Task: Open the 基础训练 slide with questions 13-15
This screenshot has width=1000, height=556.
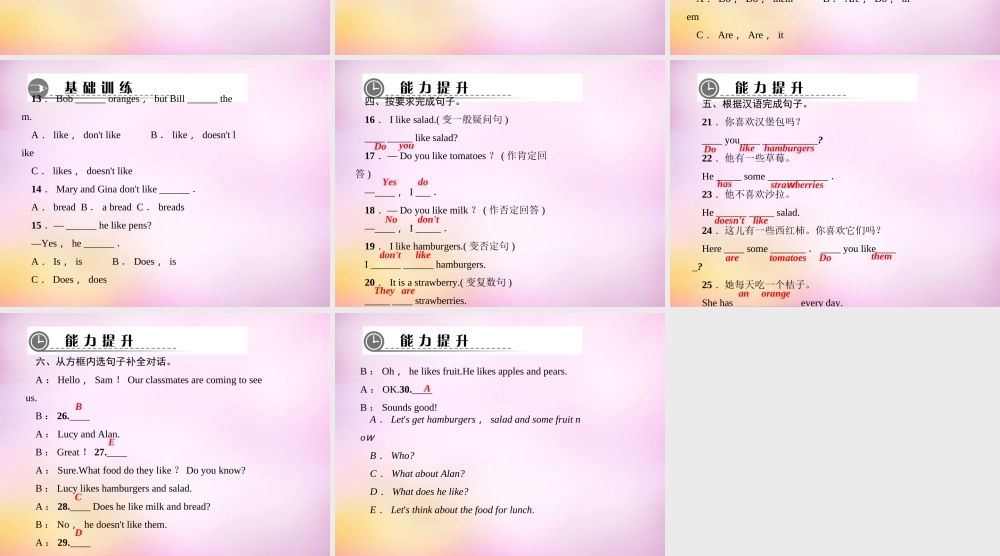Action: tap(165, 184)
